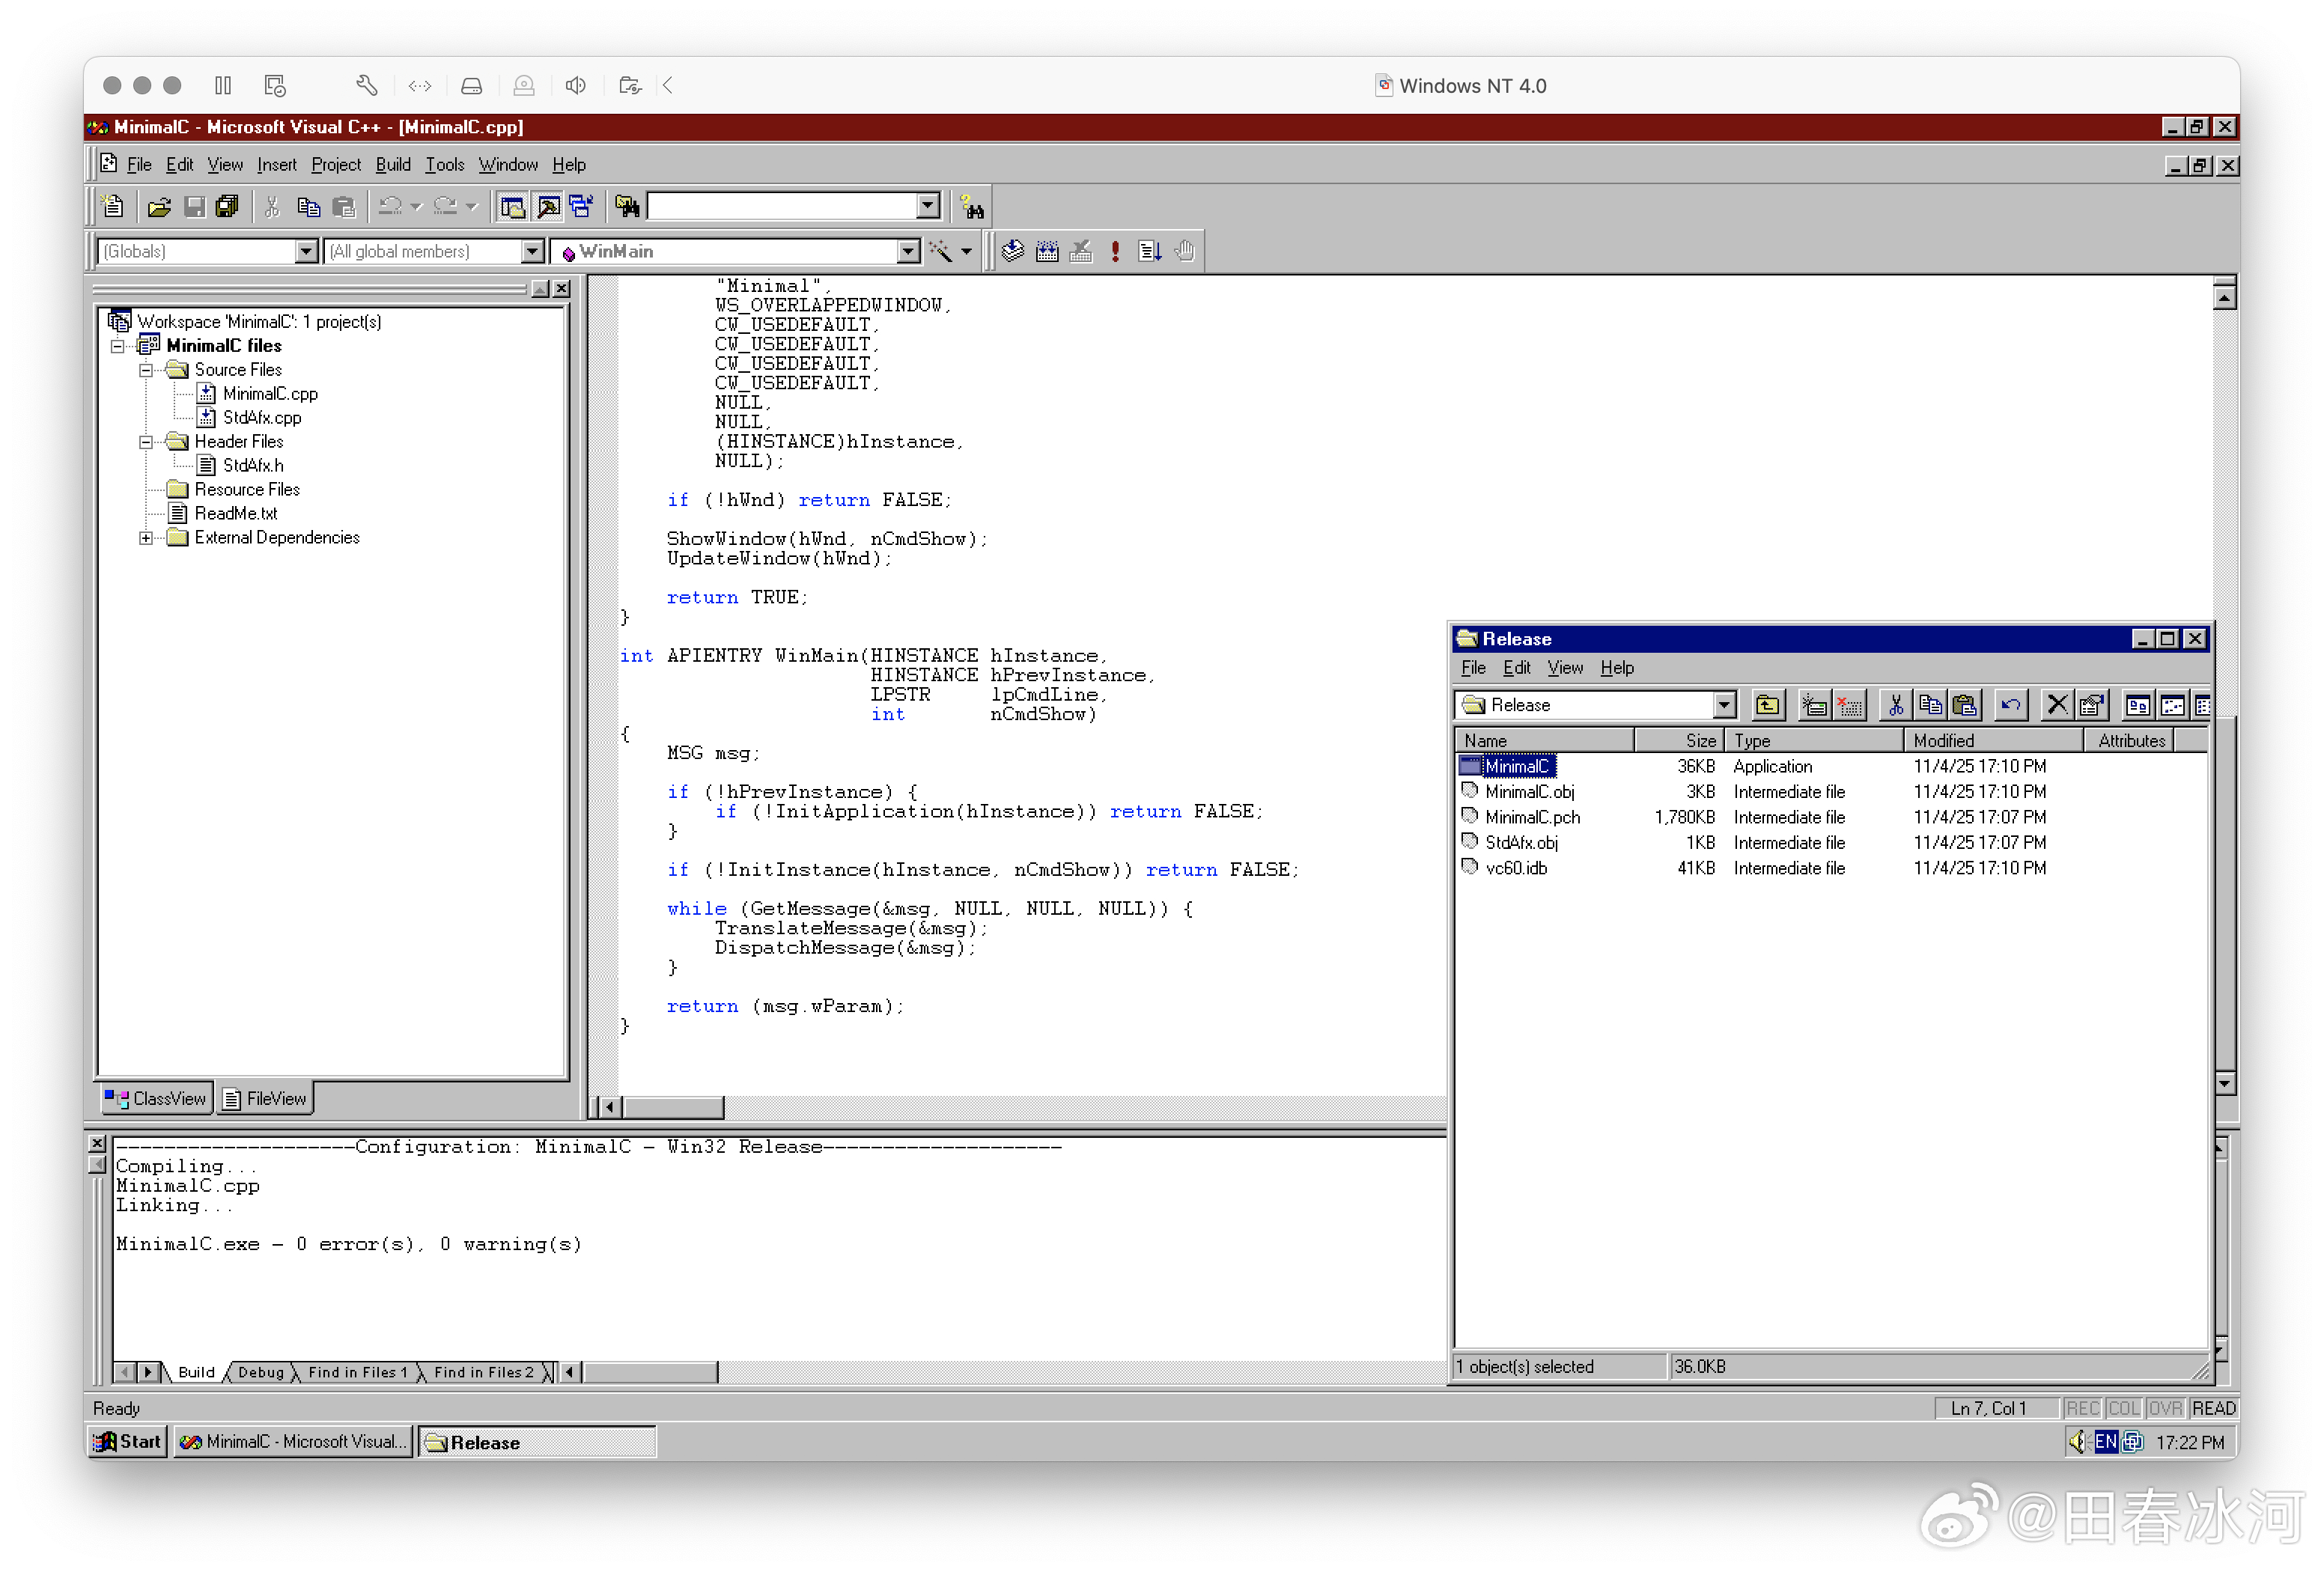Screen dimensions: 2324x1572
Task: Open the WinMain function dropdown
Action: pos(907,251)
